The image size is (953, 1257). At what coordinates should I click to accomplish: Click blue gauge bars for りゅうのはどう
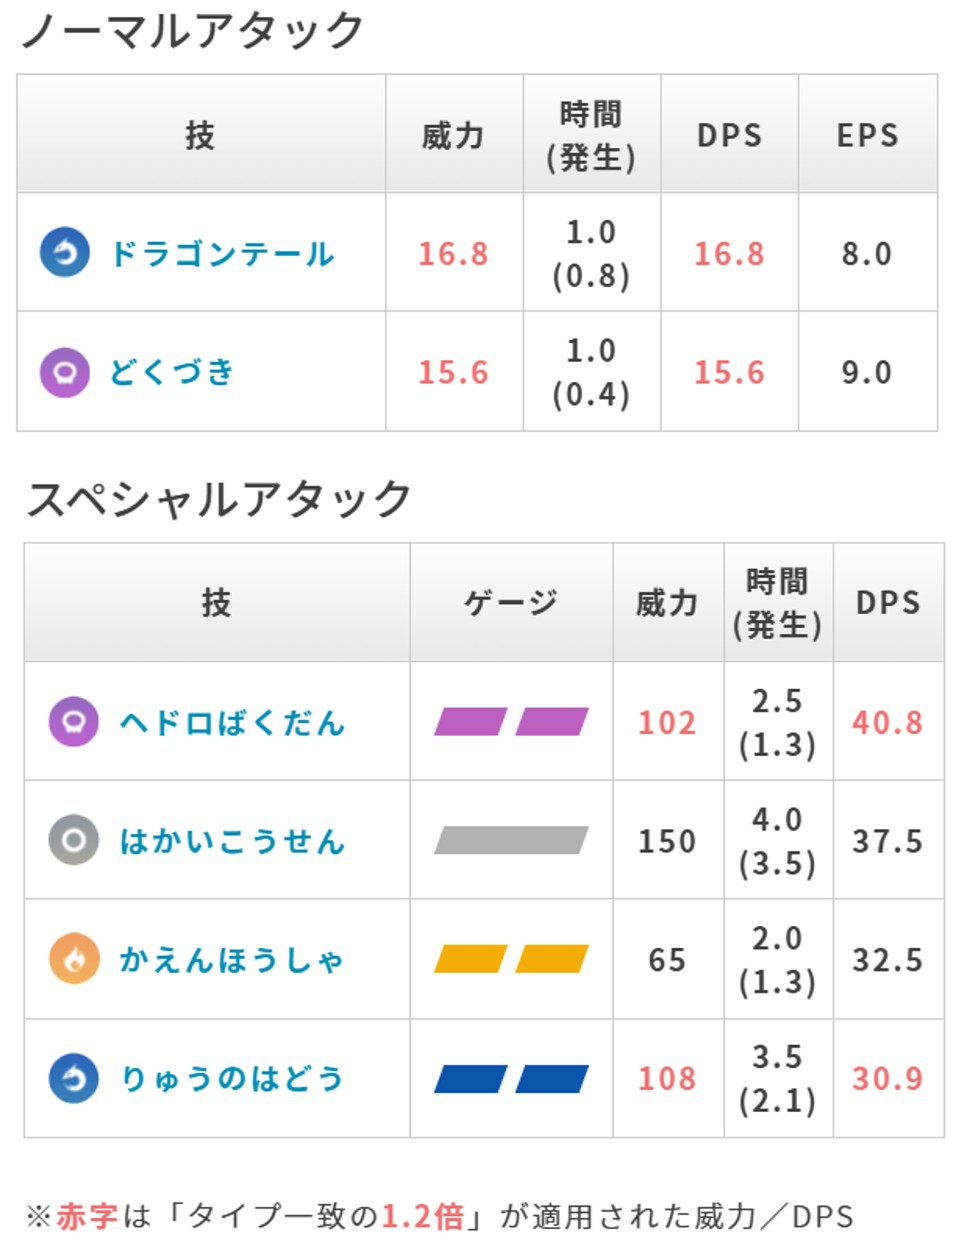click(x=511, y=1079)
